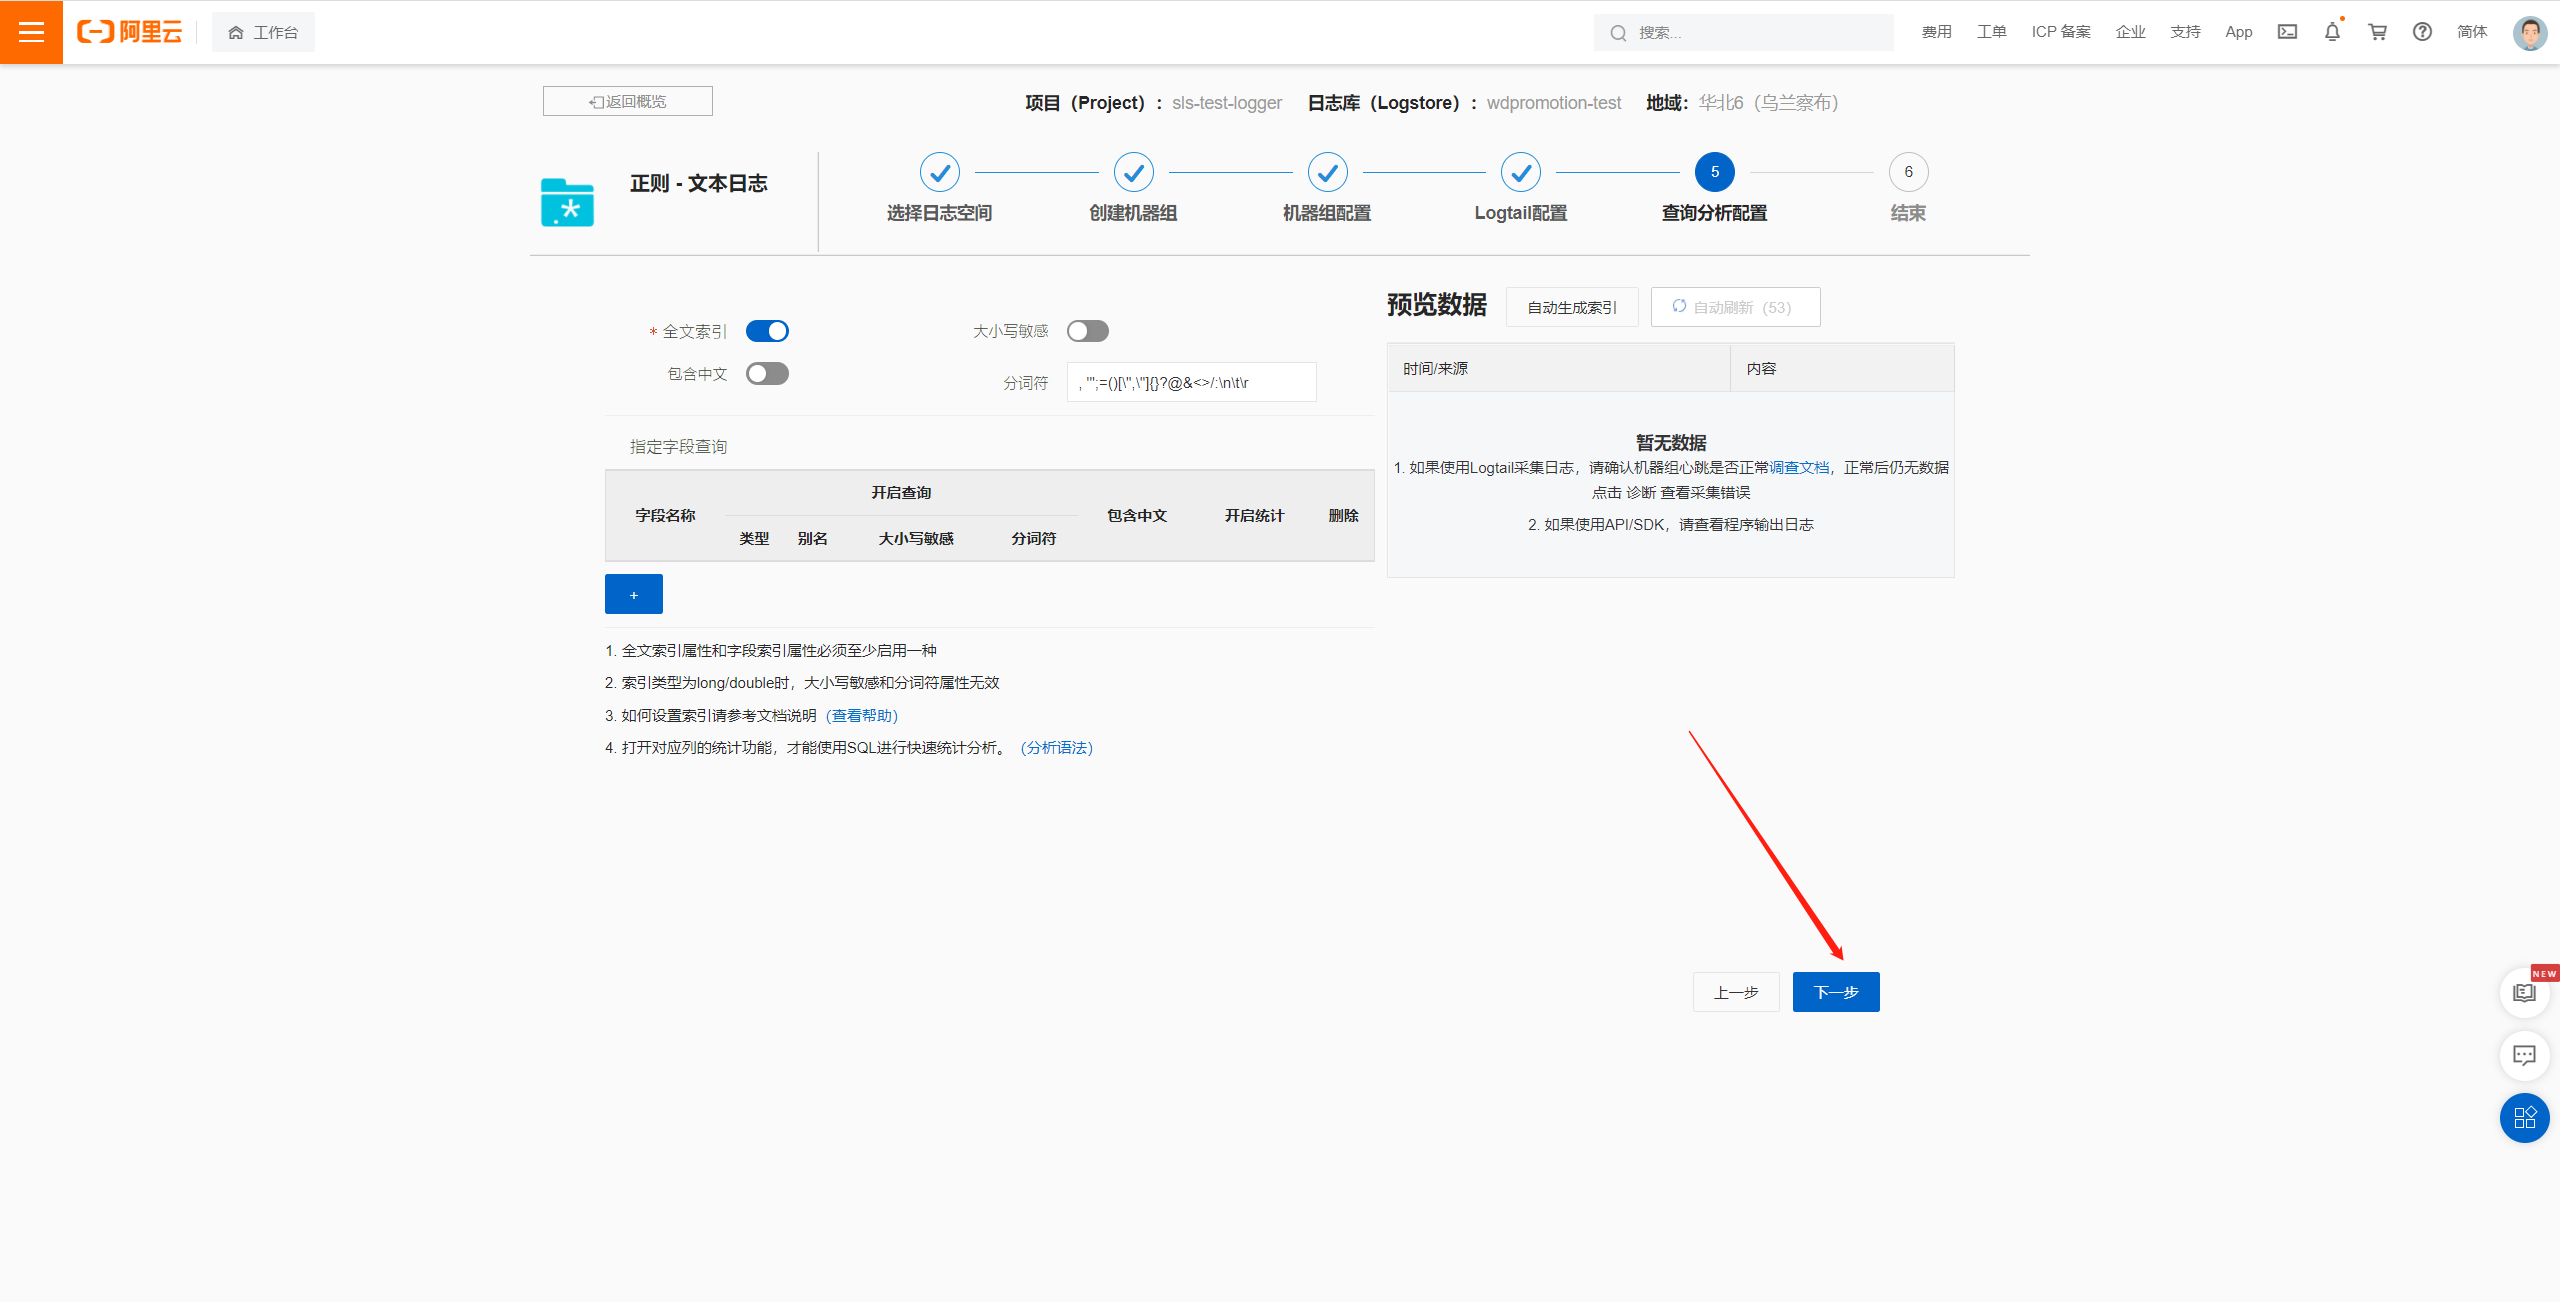Open the 简体 language menu
Viewport: 2560px width, 1302px height.
2472,32
